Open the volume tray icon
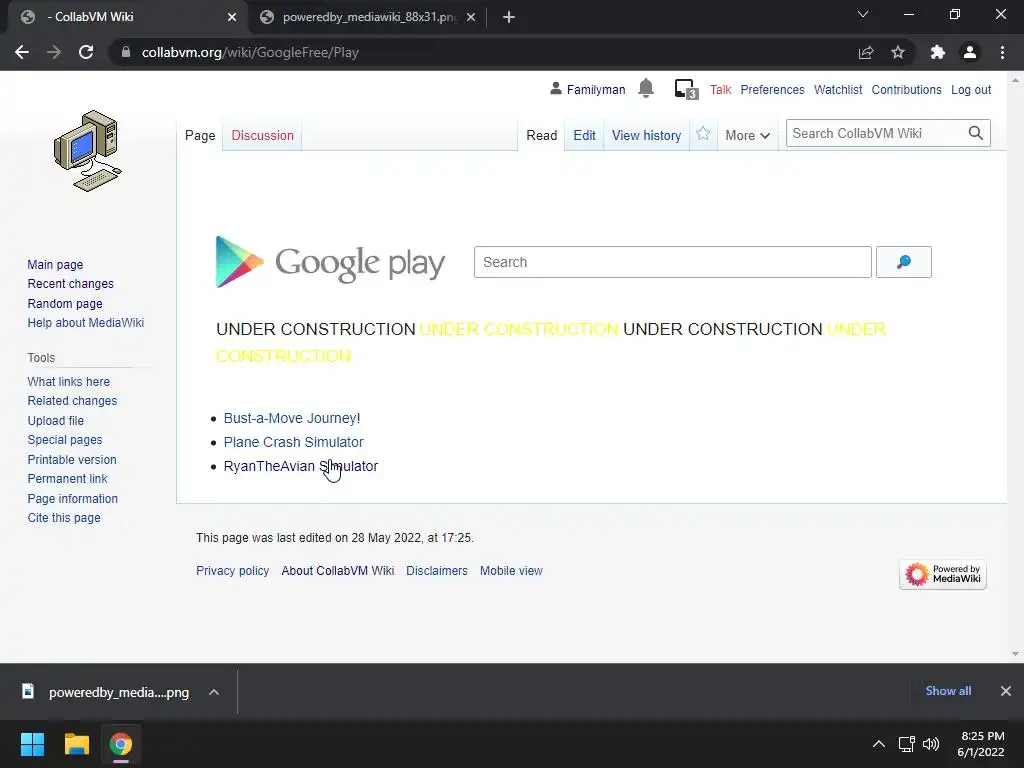This screenshot has height=768, width=1024. coord(931,744)
